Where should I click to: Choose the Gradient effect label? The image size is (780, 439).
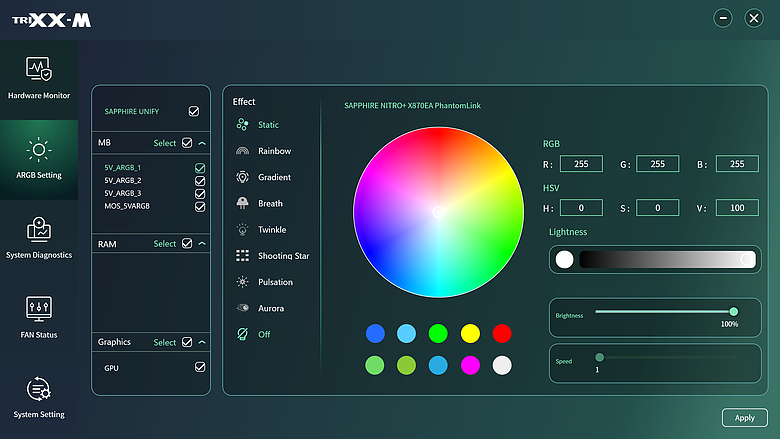(274, 177)
